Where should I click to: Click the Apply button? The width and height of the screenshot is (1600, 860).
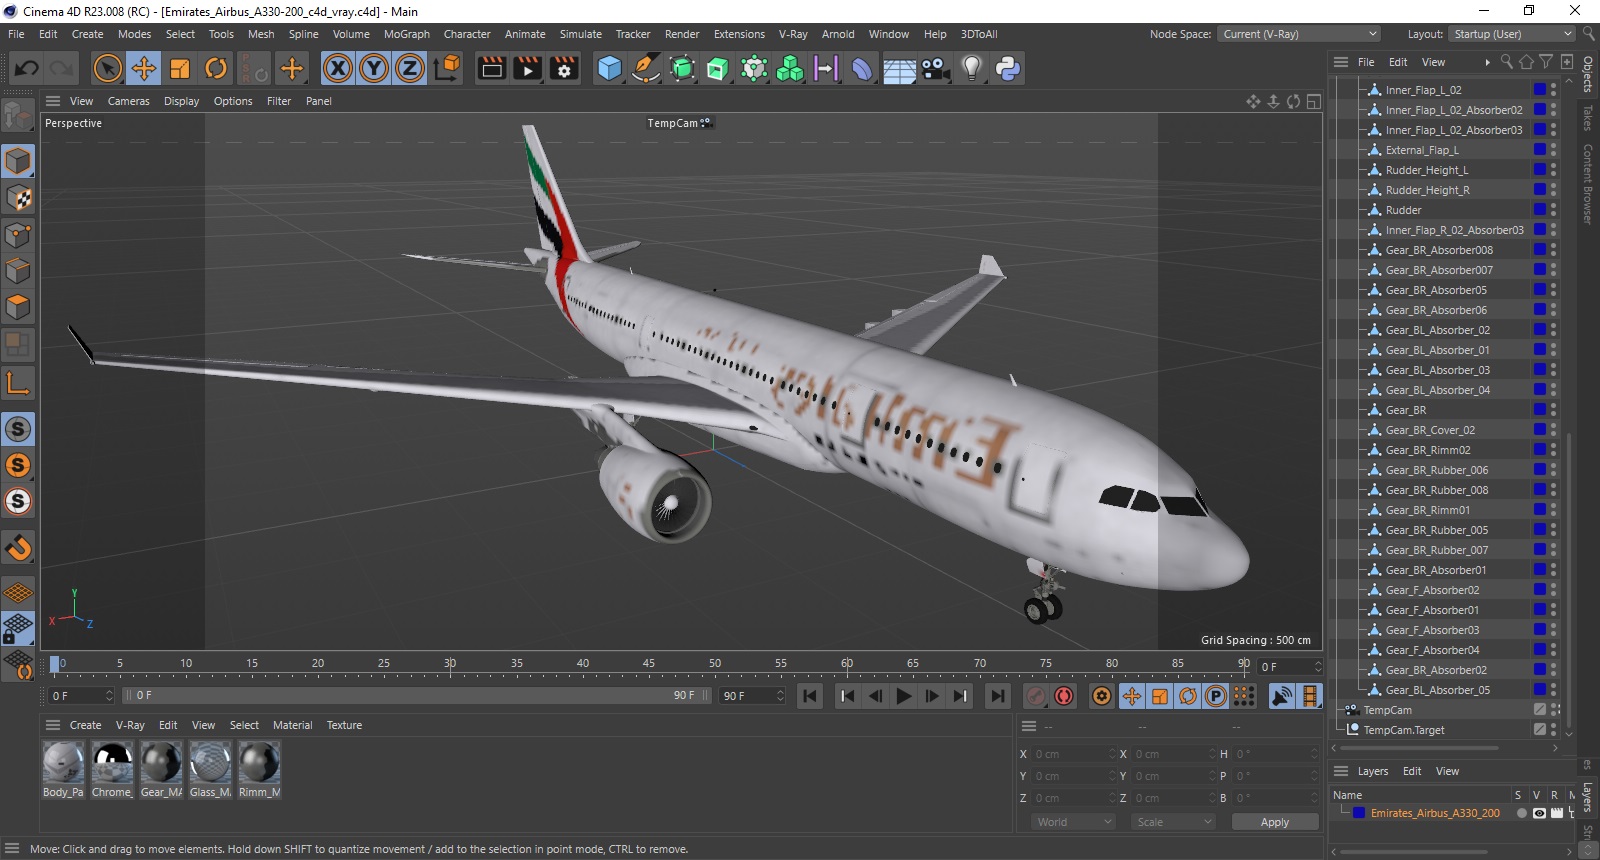1275,822
